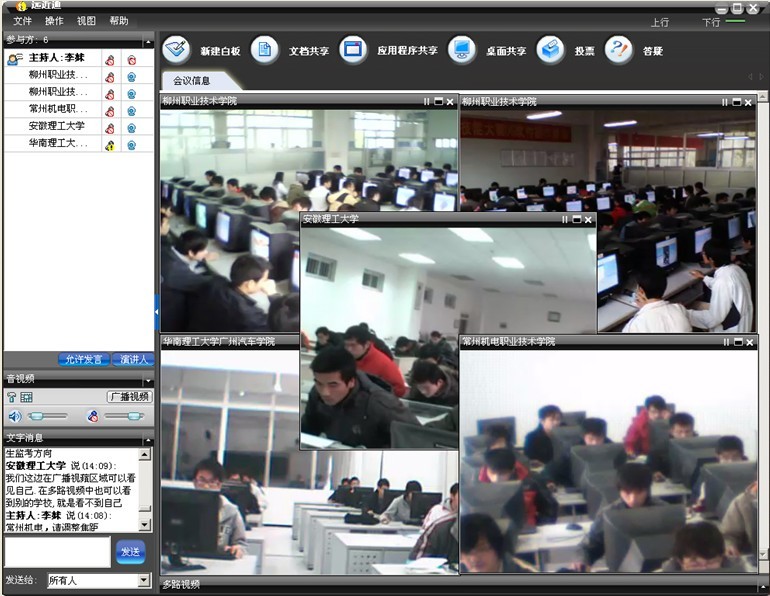Toggle microphone for 安徽理工大学 participant
770x596 pixels.
[x=110, y=127]
